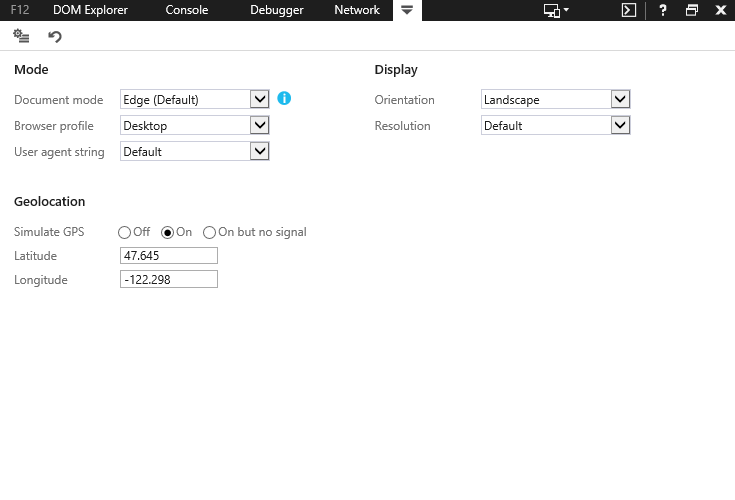Click the help question mark icon
This screenshot has height=500, width=735.
point(663,10)
